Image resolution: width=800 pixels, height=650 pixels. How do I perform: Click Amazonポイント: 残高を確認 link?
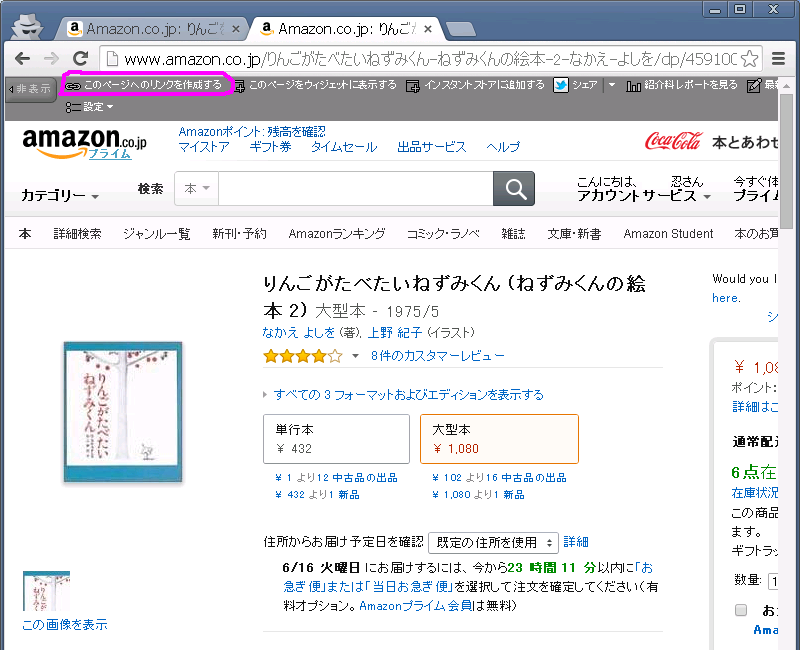[252, 132]
